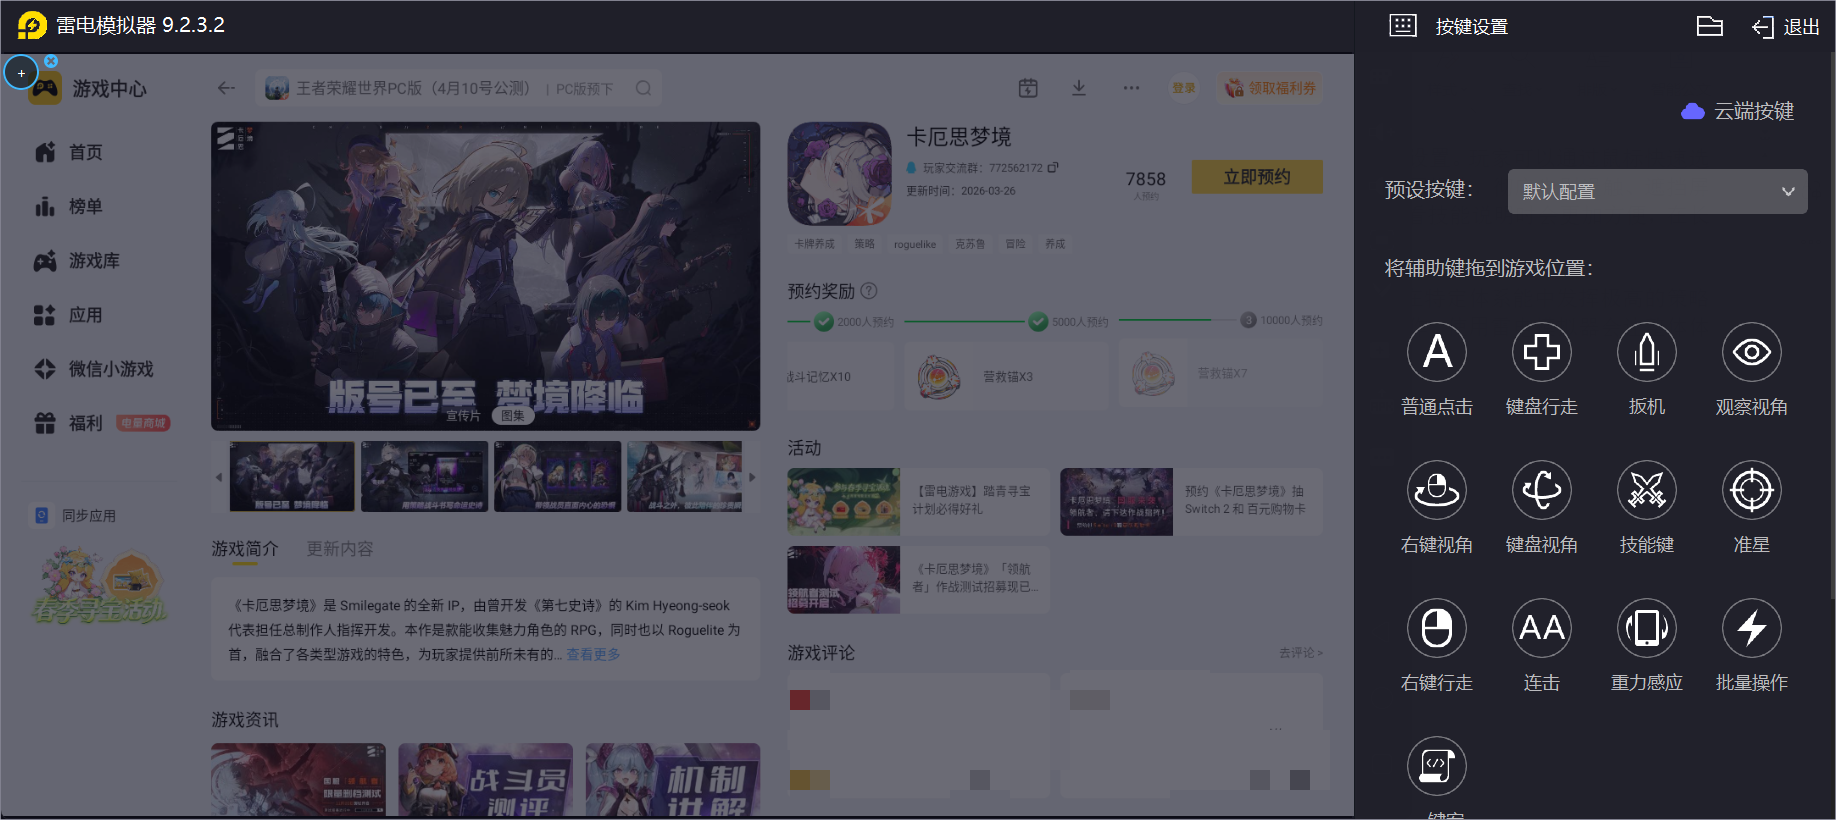This screenshot has height=820, width=1836.
Task: Open the 云端按键 cloud keys link
Action: tap(1738, 111)
